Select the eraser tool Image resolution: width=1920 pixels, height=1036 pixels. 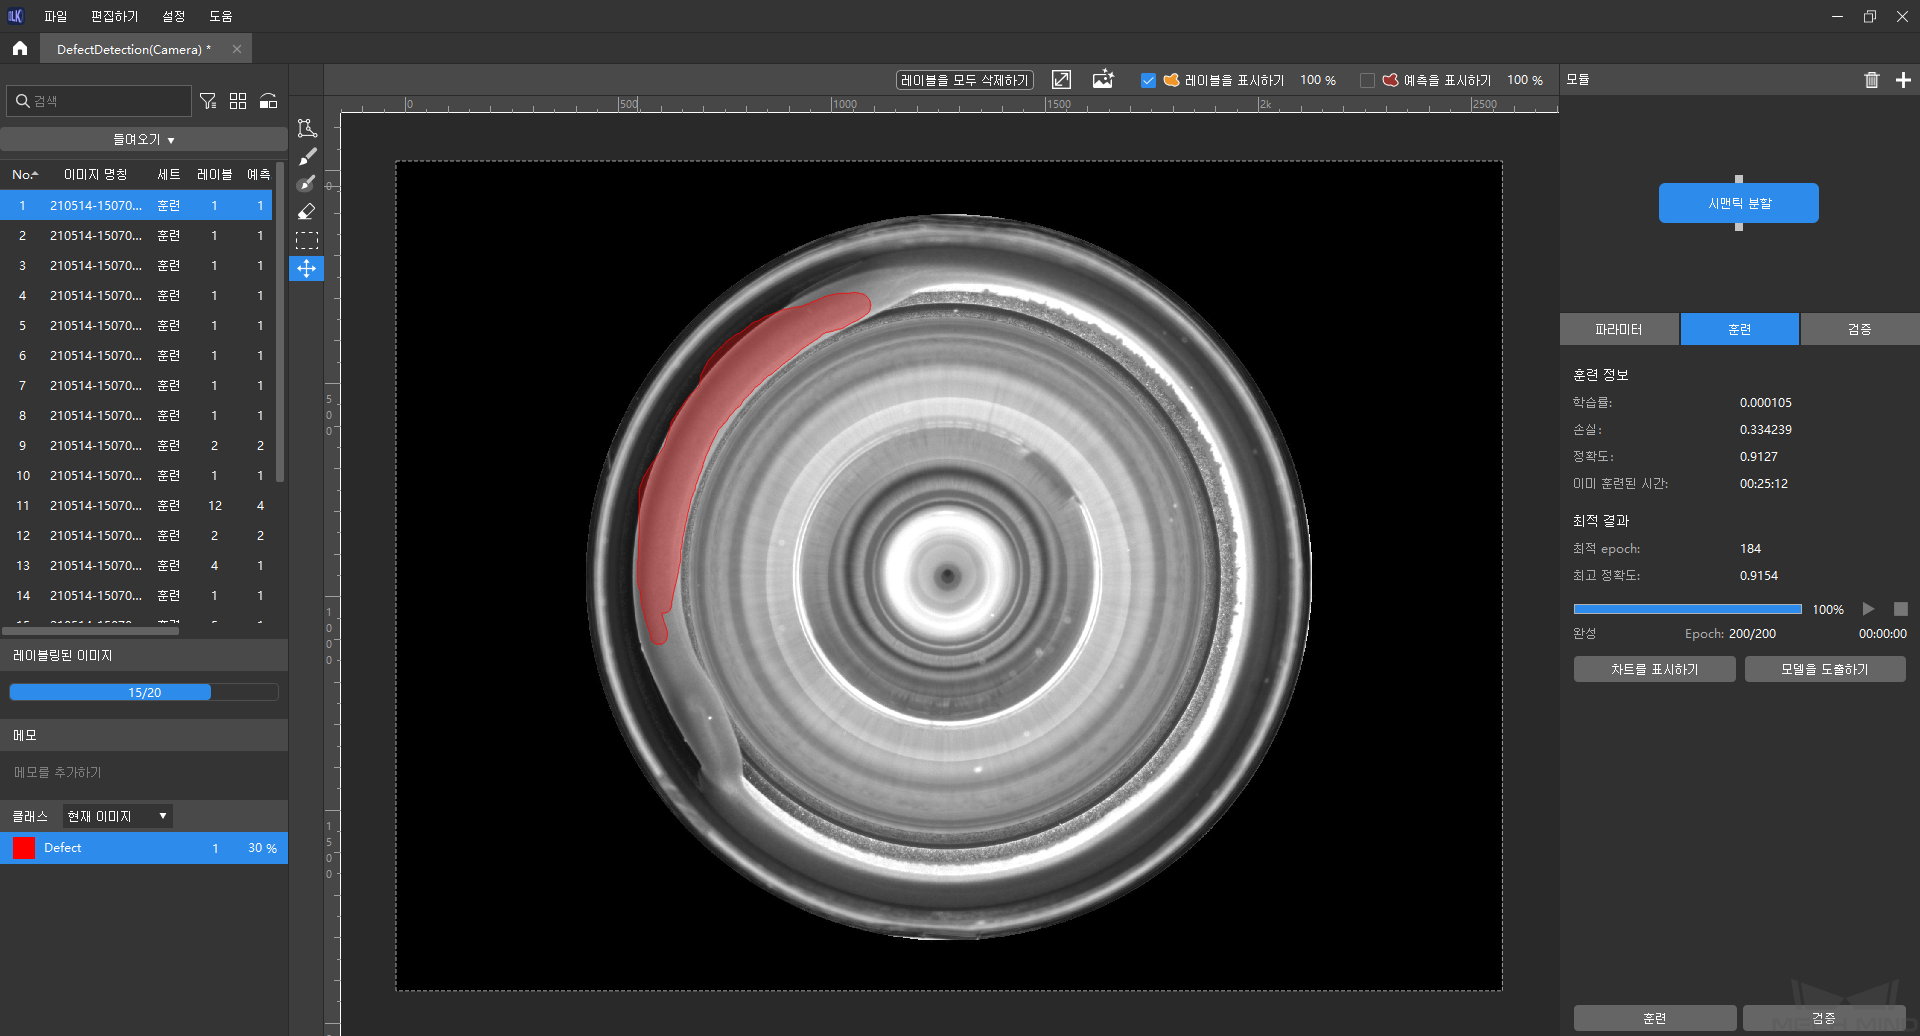click(x=307, y=212)
